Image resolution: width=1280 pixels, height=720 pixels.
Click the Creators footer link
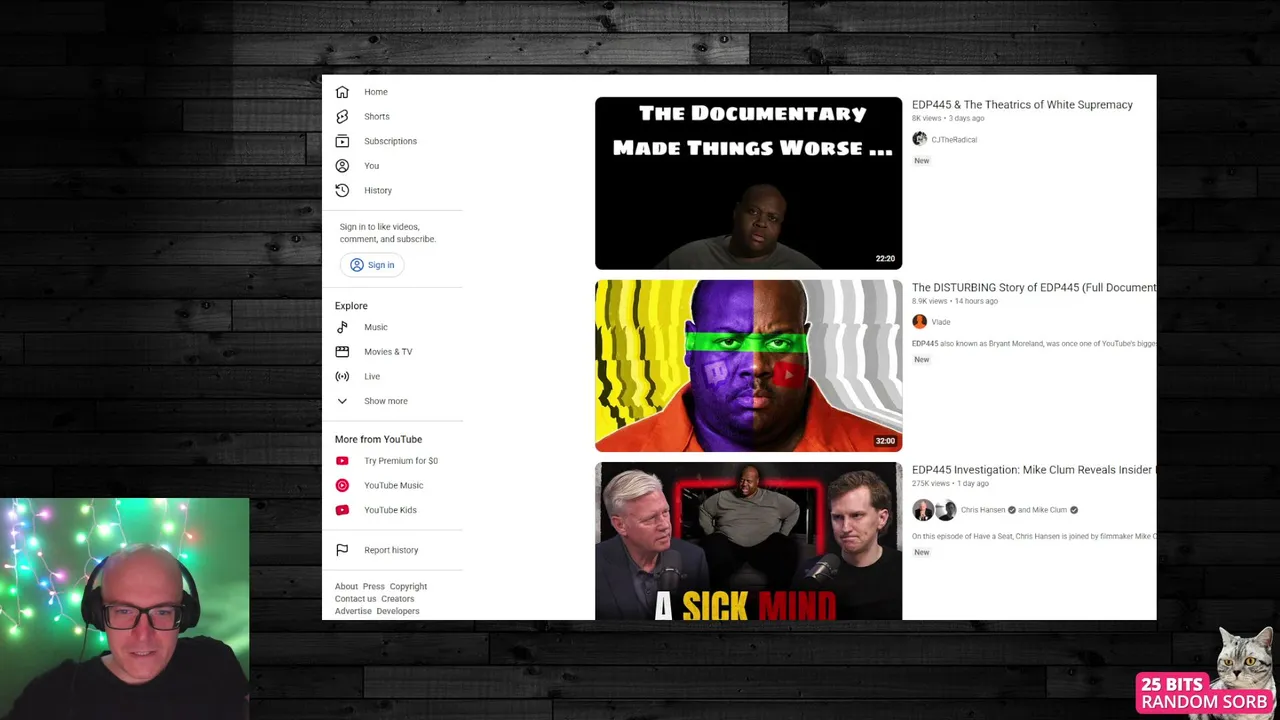(397, 599)
